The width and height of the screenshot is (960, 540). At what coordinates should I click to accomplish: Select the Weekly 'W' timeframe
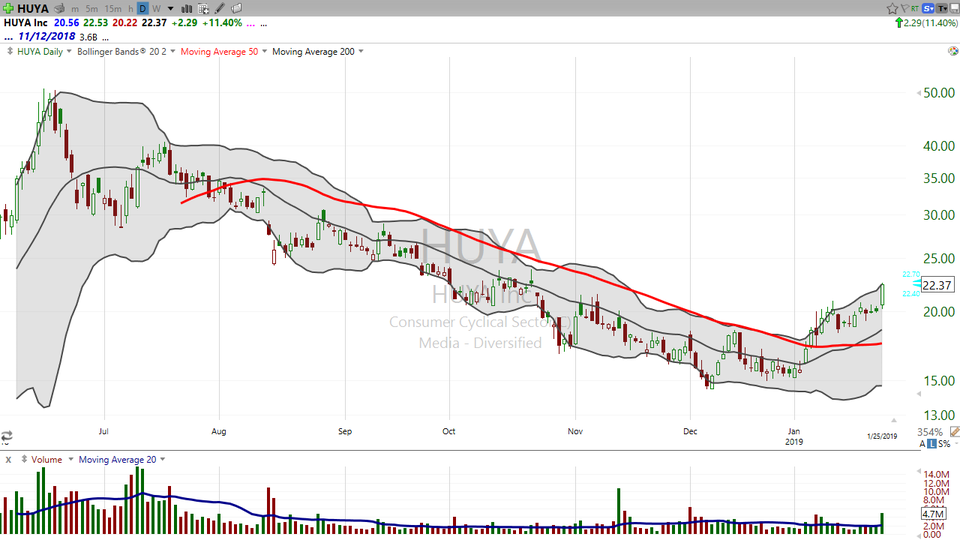click(156, 9)
